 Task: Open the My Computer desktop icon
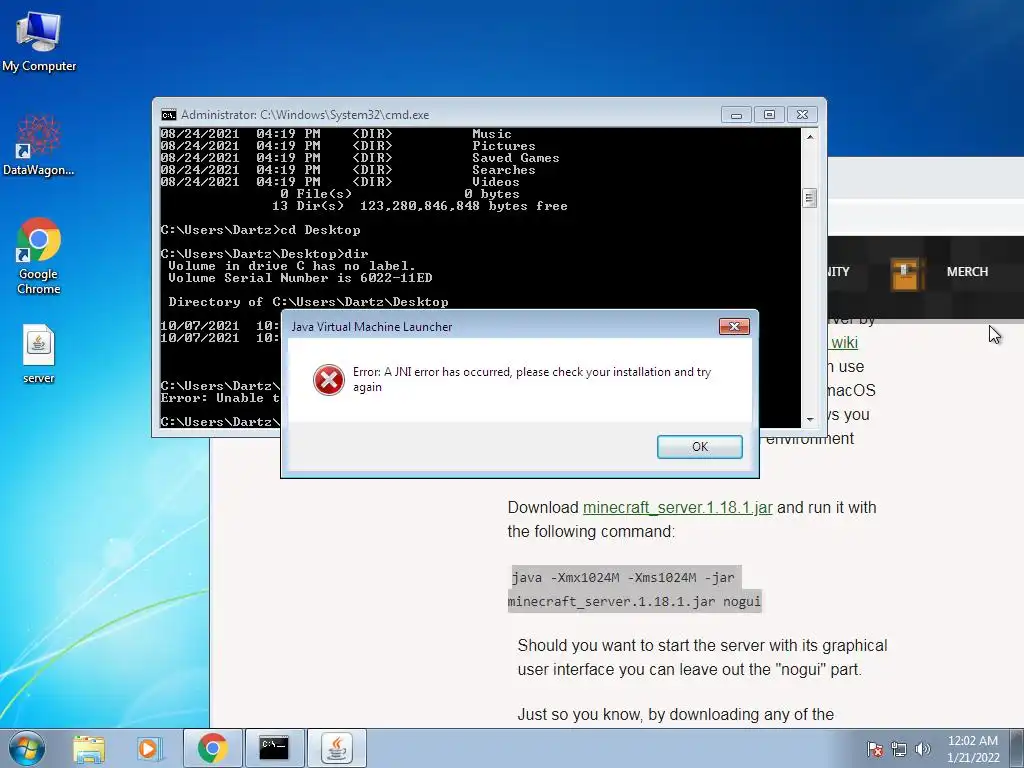click(39, 42)
